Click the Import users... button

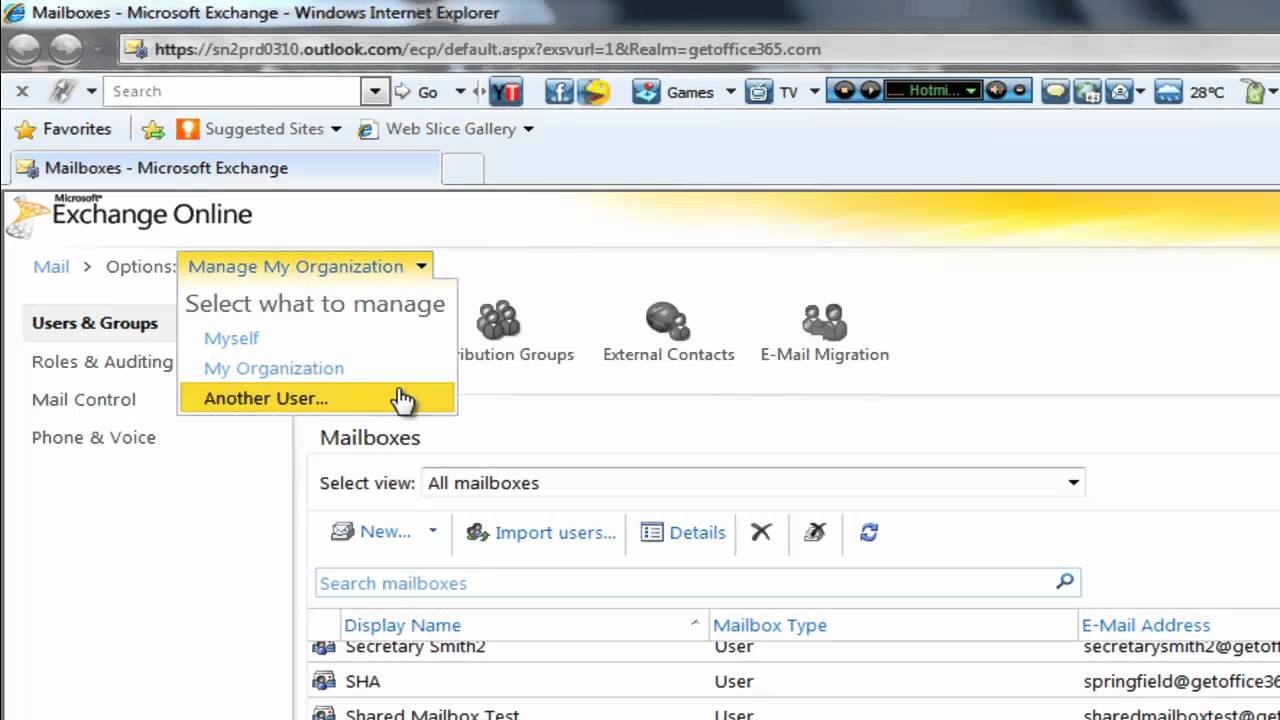(x=541, y=532)
